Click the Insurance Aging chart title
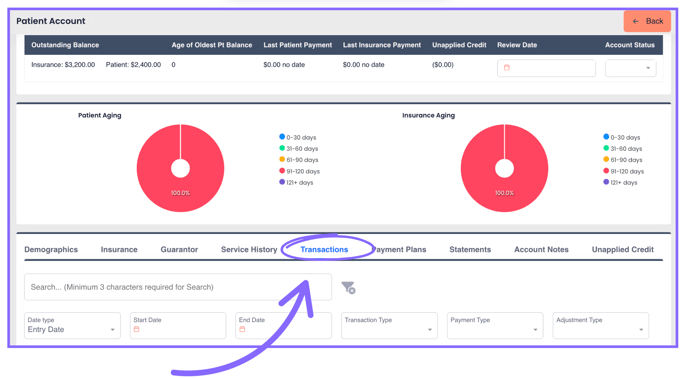Image resolution: width=688 pixels, height=378 pixels. pos(429,115)
